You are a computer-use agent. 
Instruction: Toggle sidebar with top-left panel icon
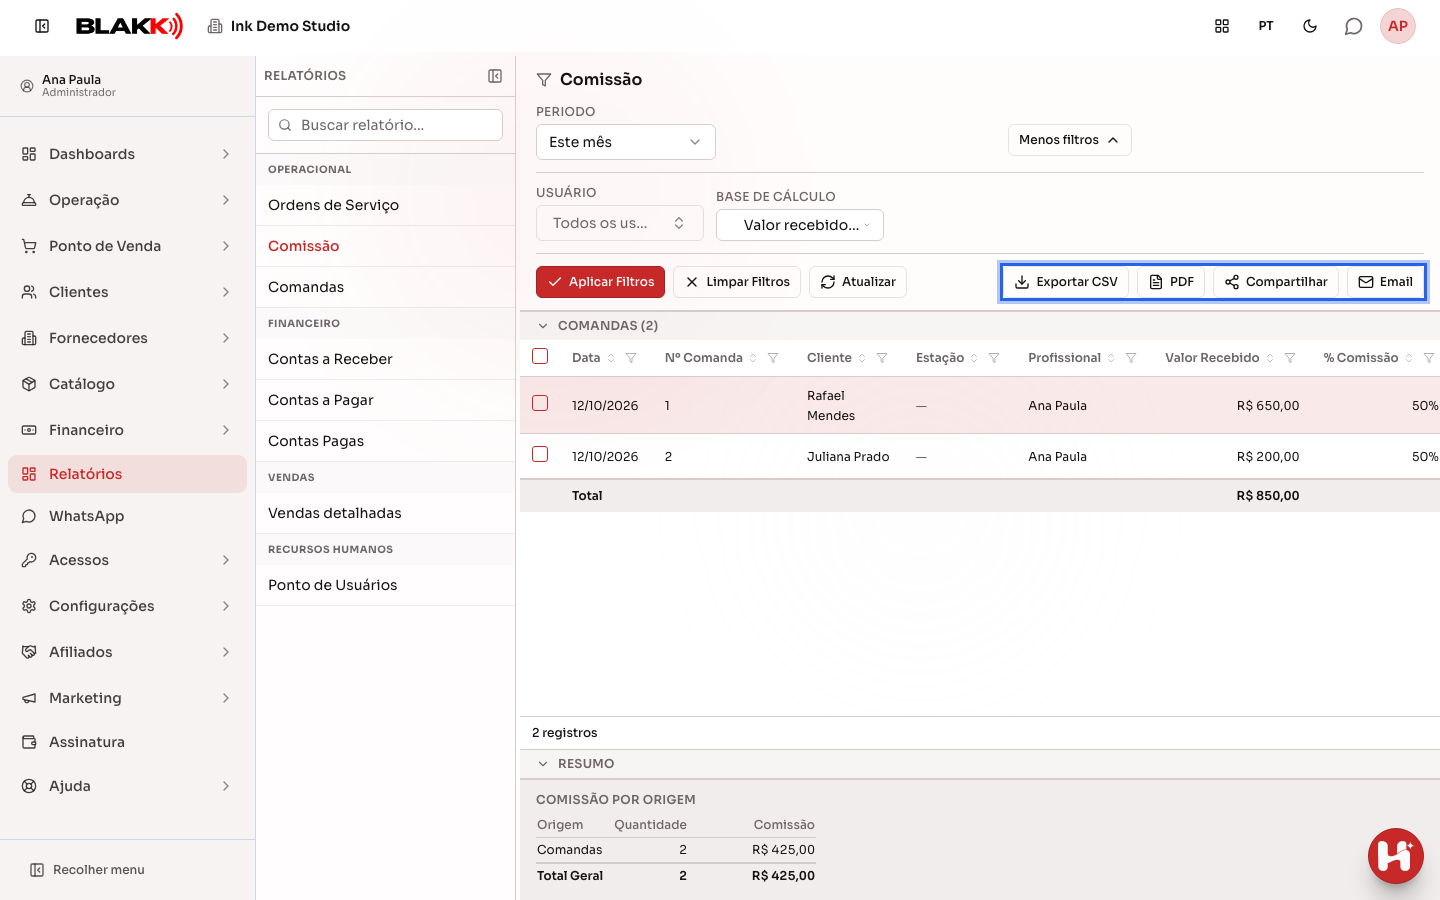tap(42, 26)
